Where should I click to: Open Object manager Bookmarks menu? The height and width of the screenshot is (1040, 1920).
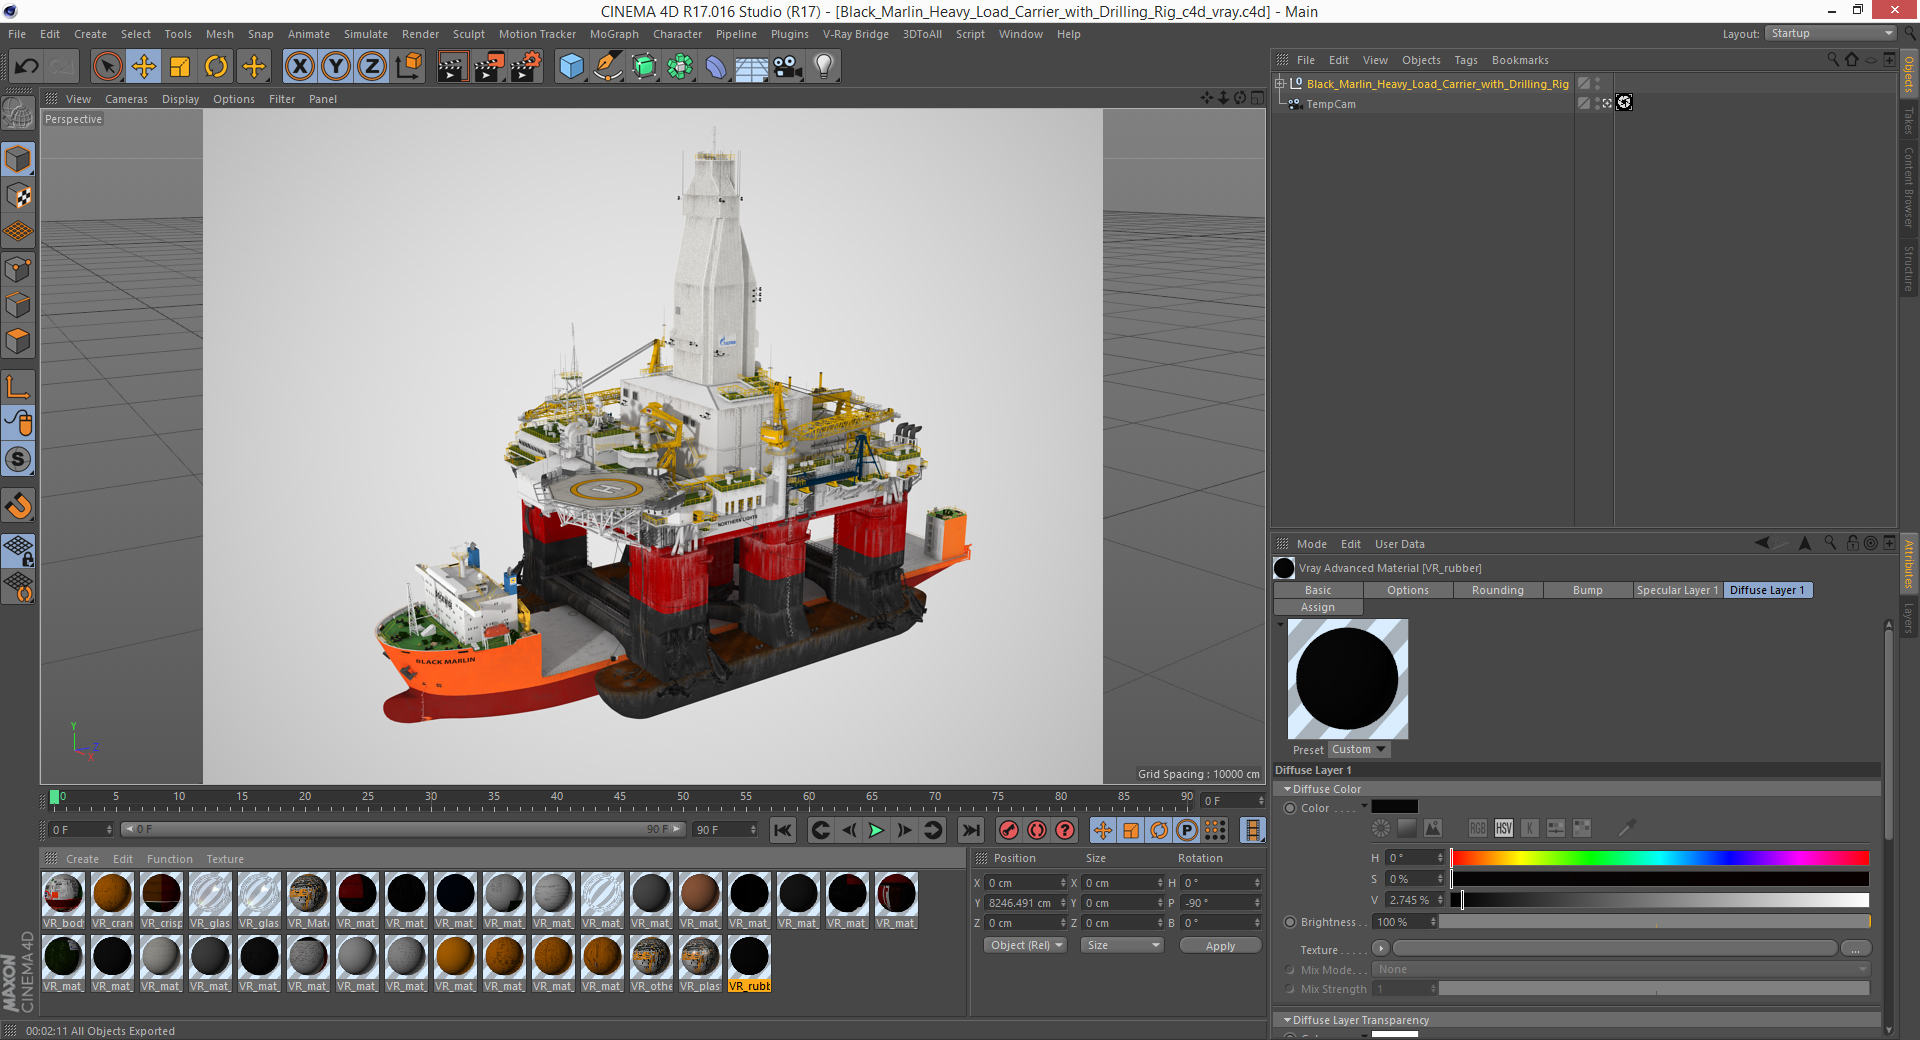[1520, 60]
